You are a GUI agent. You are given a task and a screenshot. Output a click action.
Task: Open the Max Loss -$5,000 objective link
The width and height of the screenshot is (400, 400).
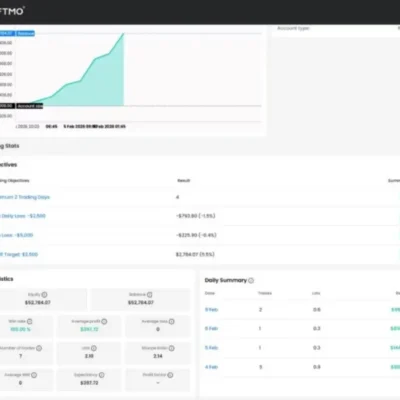[x=16, y=235]
